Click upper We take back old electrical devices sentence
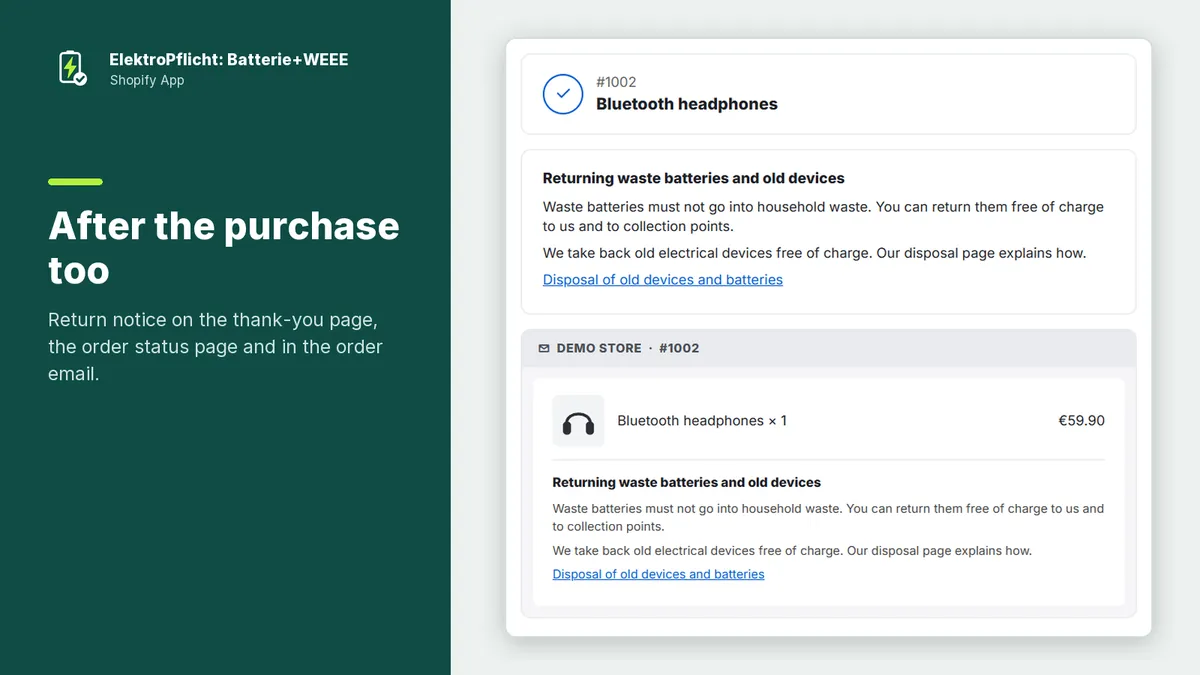 (814, 253)
